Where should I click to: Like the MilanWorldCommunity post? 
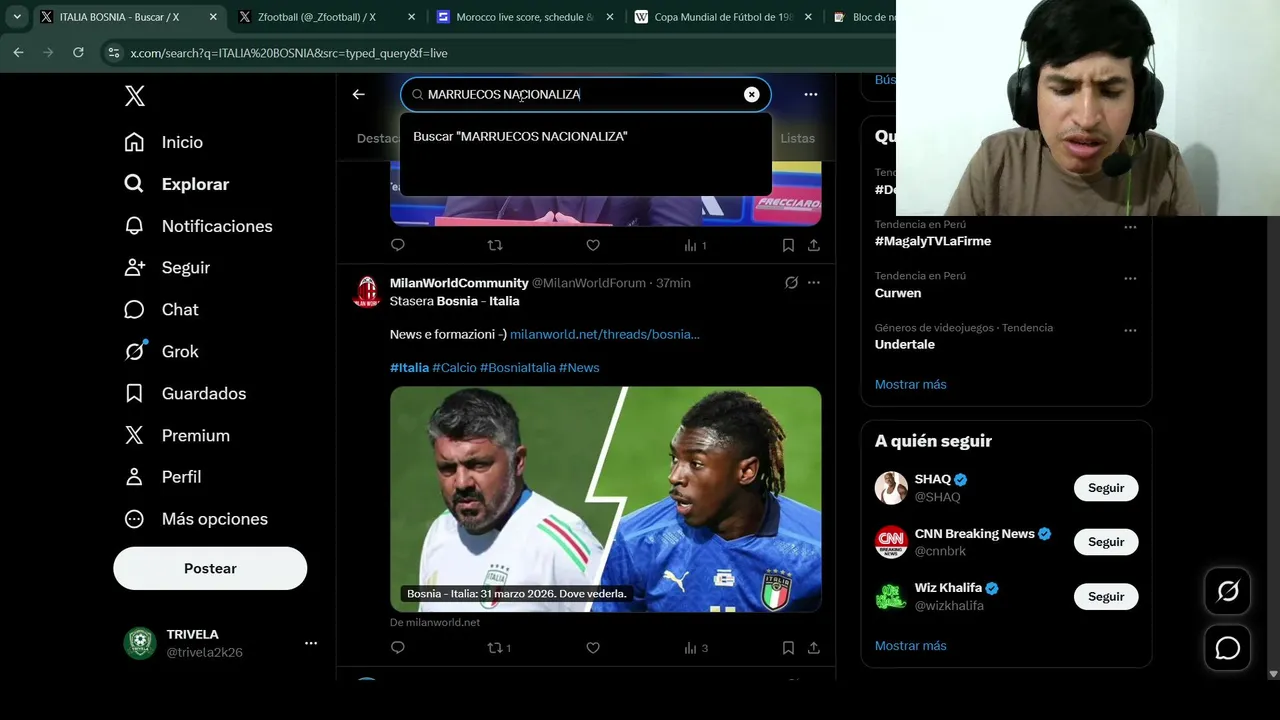[x=593, y=648]
